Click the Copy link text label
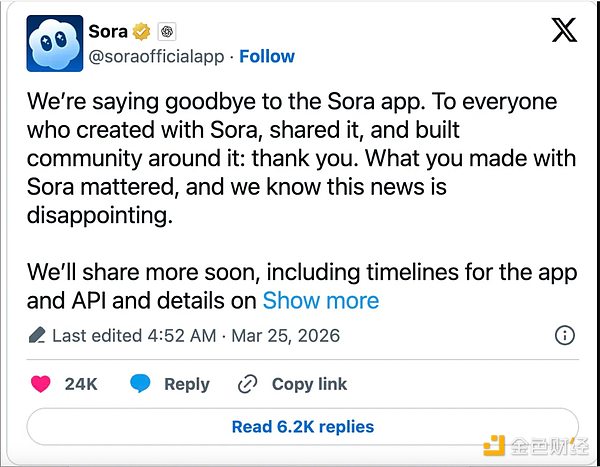Screen dimensions: 600x467 pyautogui.click(x=309, y=384)
